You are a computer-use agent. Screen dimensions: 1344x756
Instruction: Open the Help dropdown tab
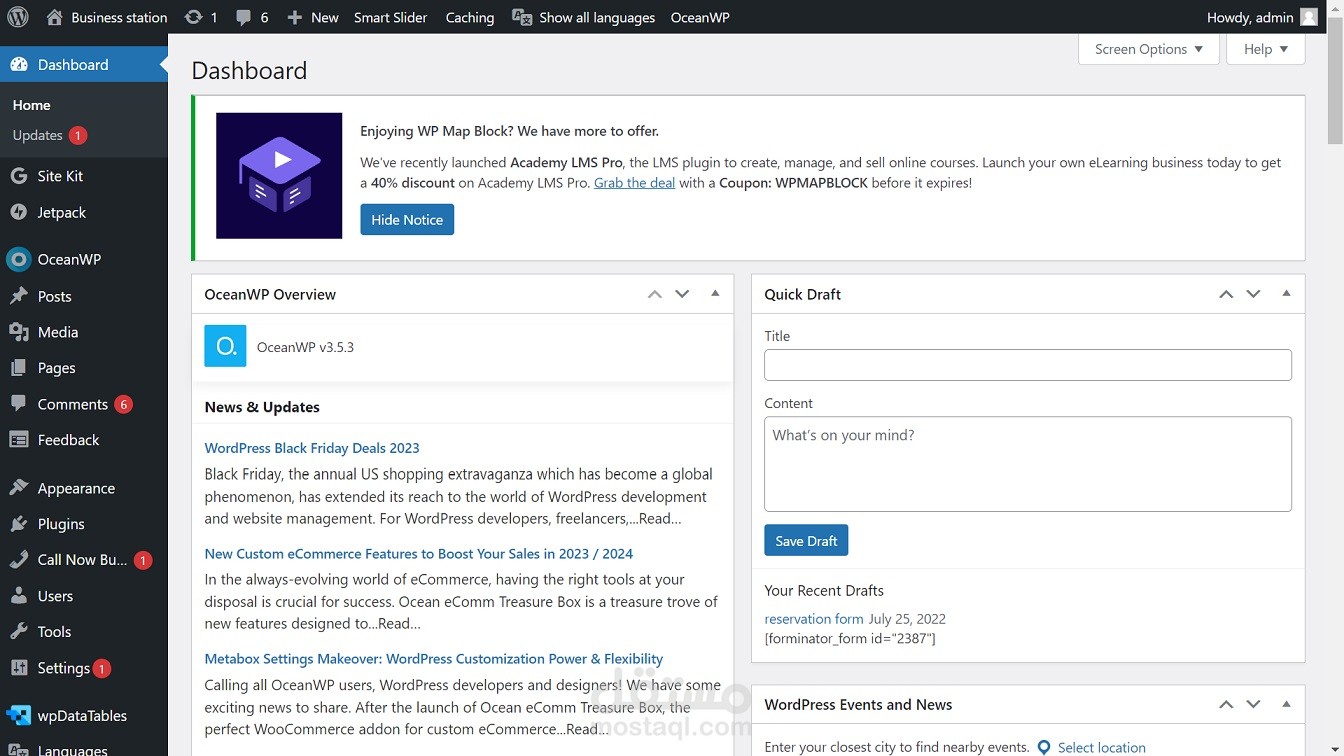(1265, 49)
